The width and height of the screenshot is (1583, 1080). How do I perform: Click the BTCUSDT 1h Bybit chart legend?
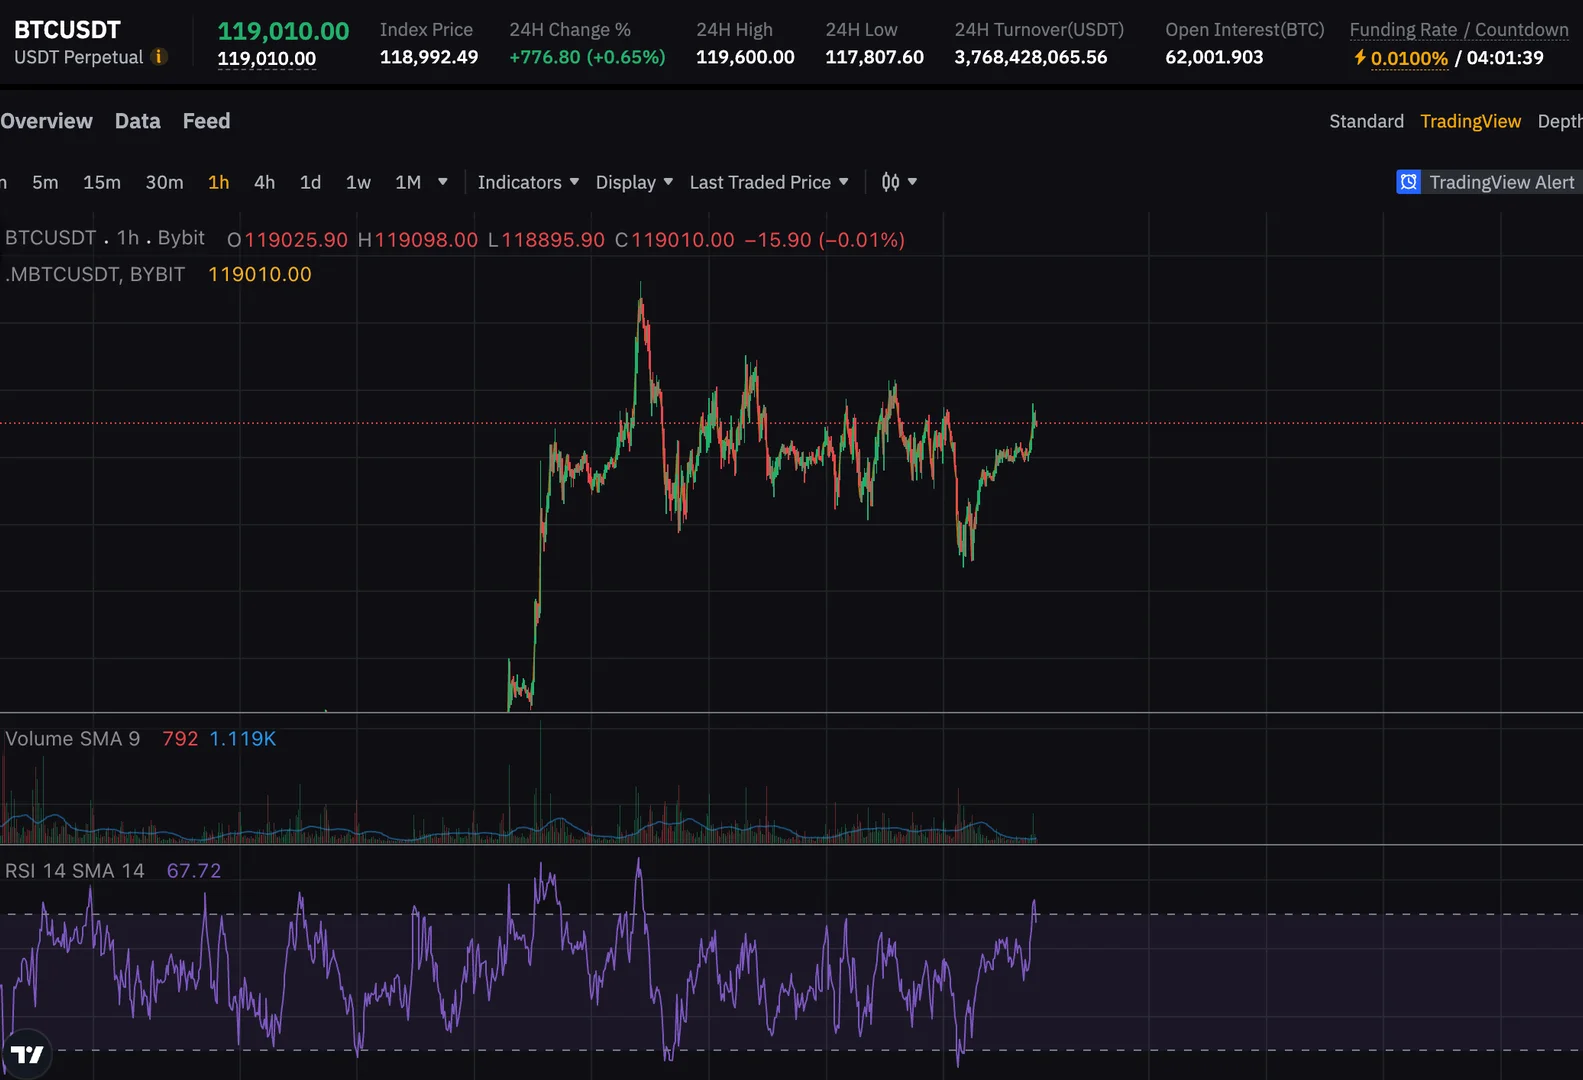pos(105,238)
